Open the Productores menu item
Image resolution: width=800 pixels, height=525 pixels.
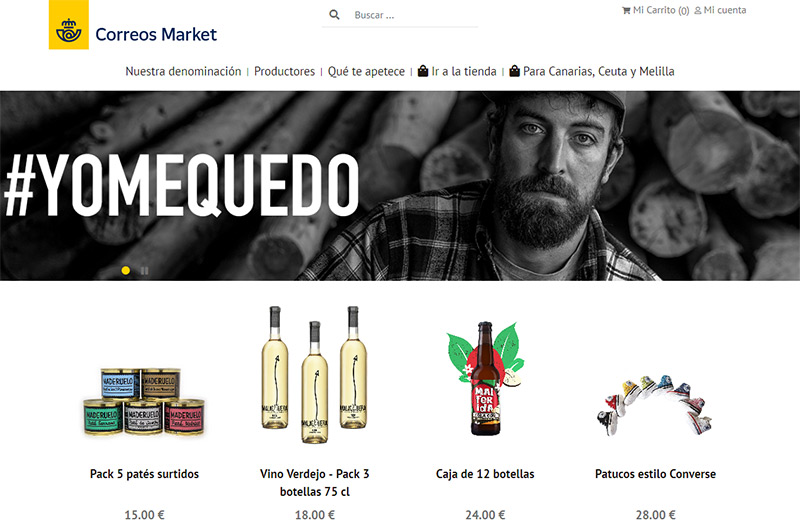point(284,71)
